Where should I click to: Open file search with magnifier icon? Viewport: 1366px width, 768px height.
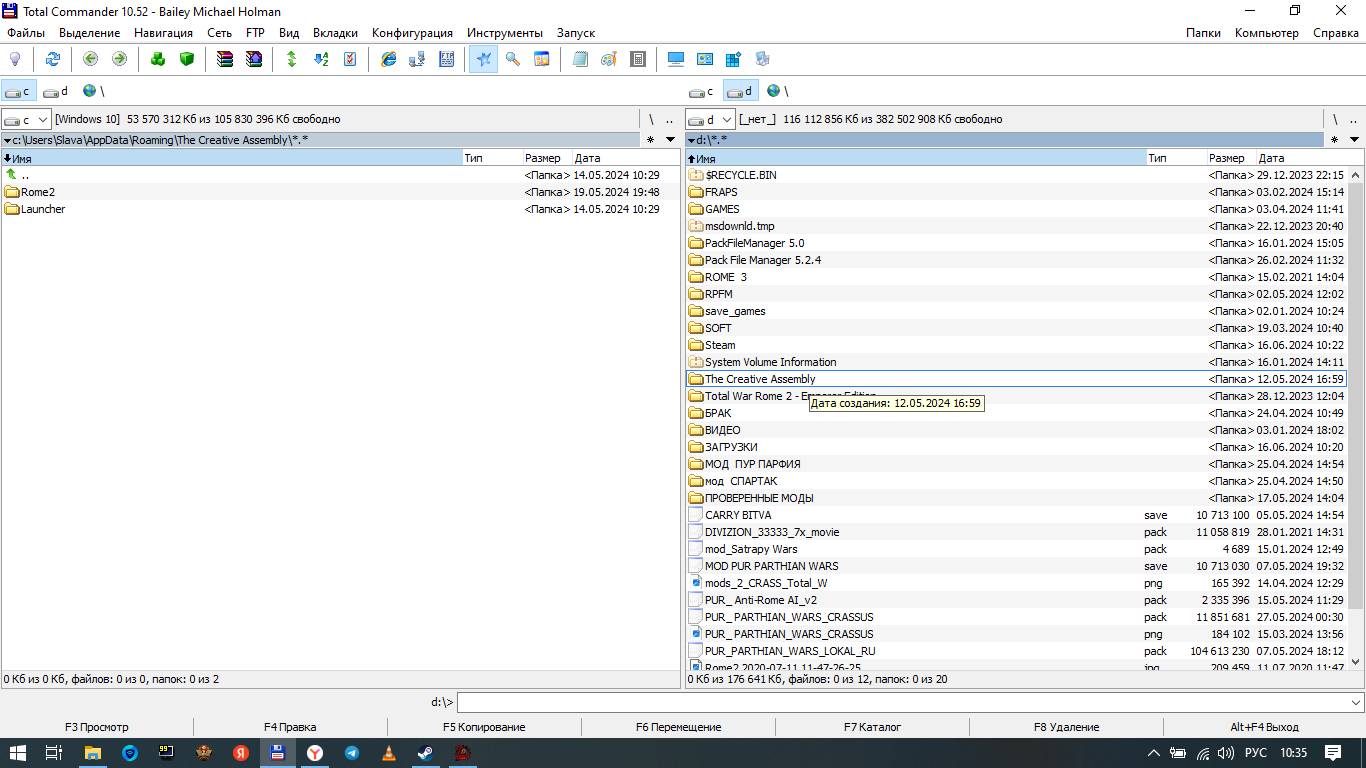click(x=513, y=59)
